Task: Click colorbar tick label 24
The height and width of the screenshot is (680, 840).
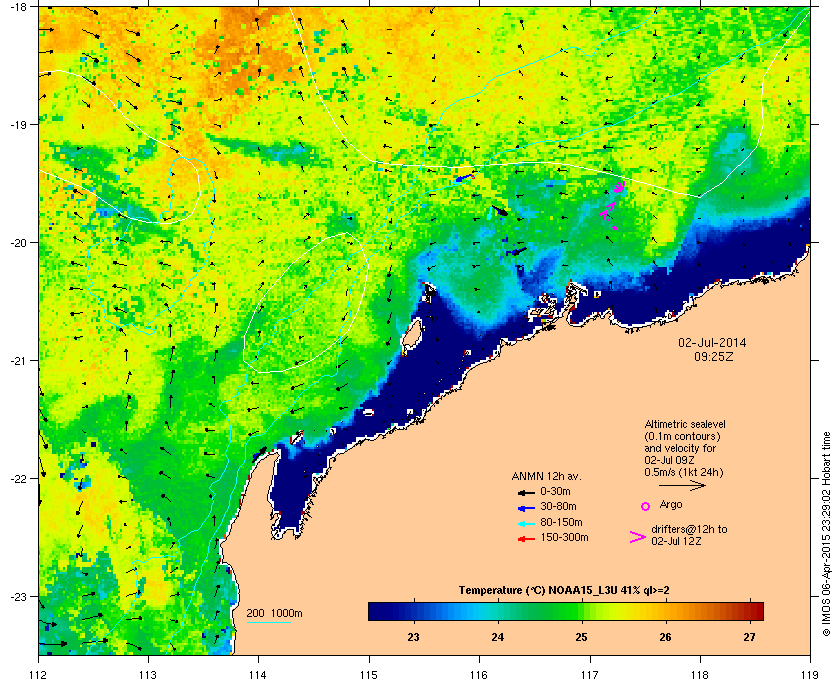Action: point(498,637)
